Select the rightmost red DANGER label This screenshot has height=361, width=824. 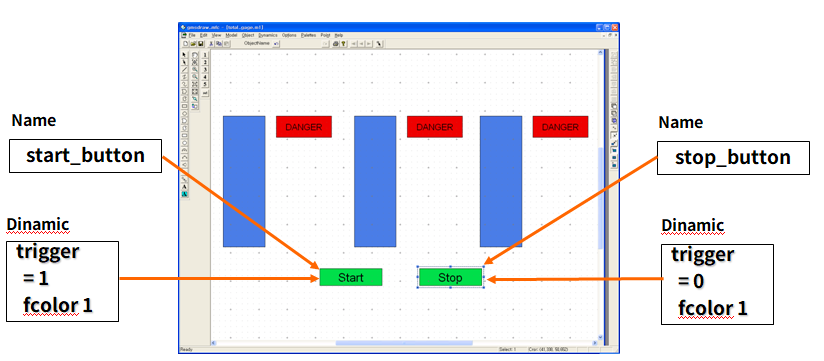560,127
